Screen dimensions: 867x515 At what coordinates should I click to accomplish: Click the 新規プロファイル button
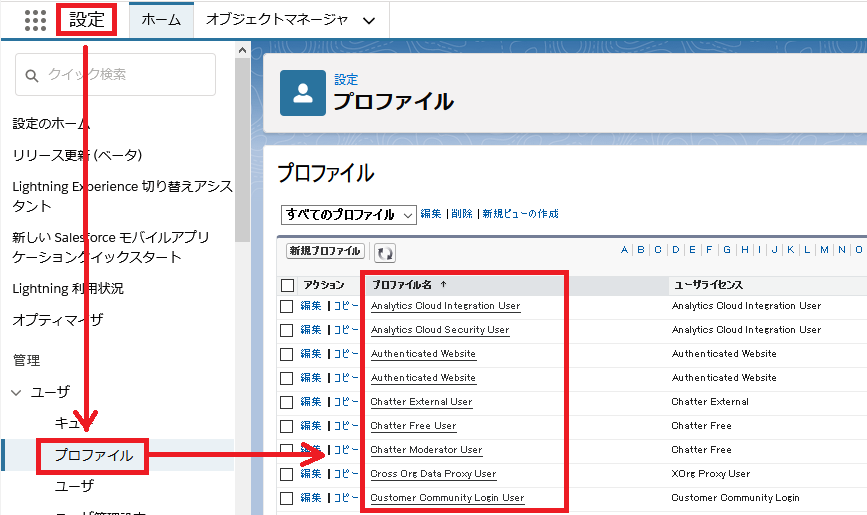point(325,251)
